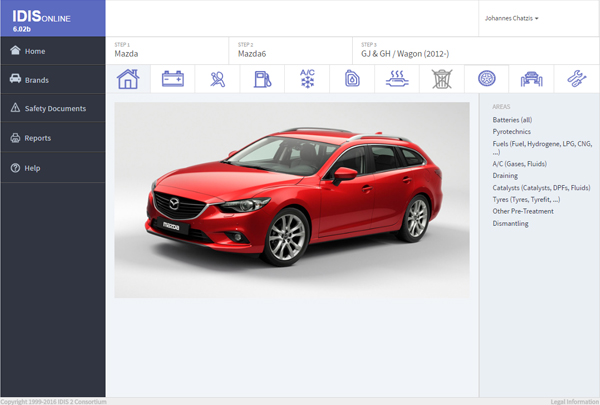Click the car icon next to Brands

15,79
